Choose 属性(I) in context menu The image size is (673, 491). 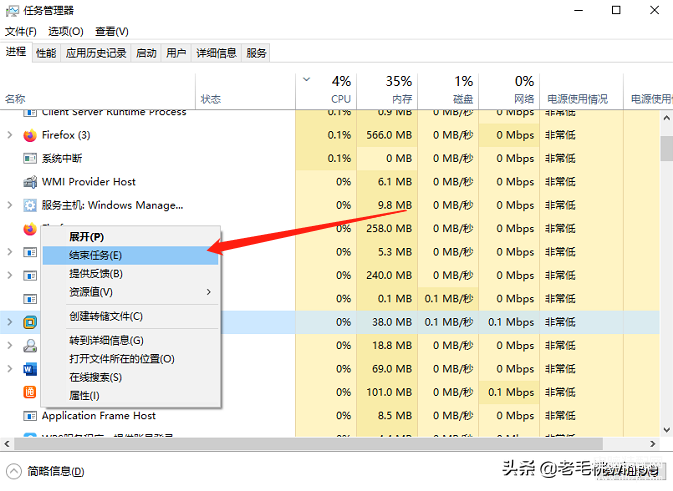[x=130, y=396]
